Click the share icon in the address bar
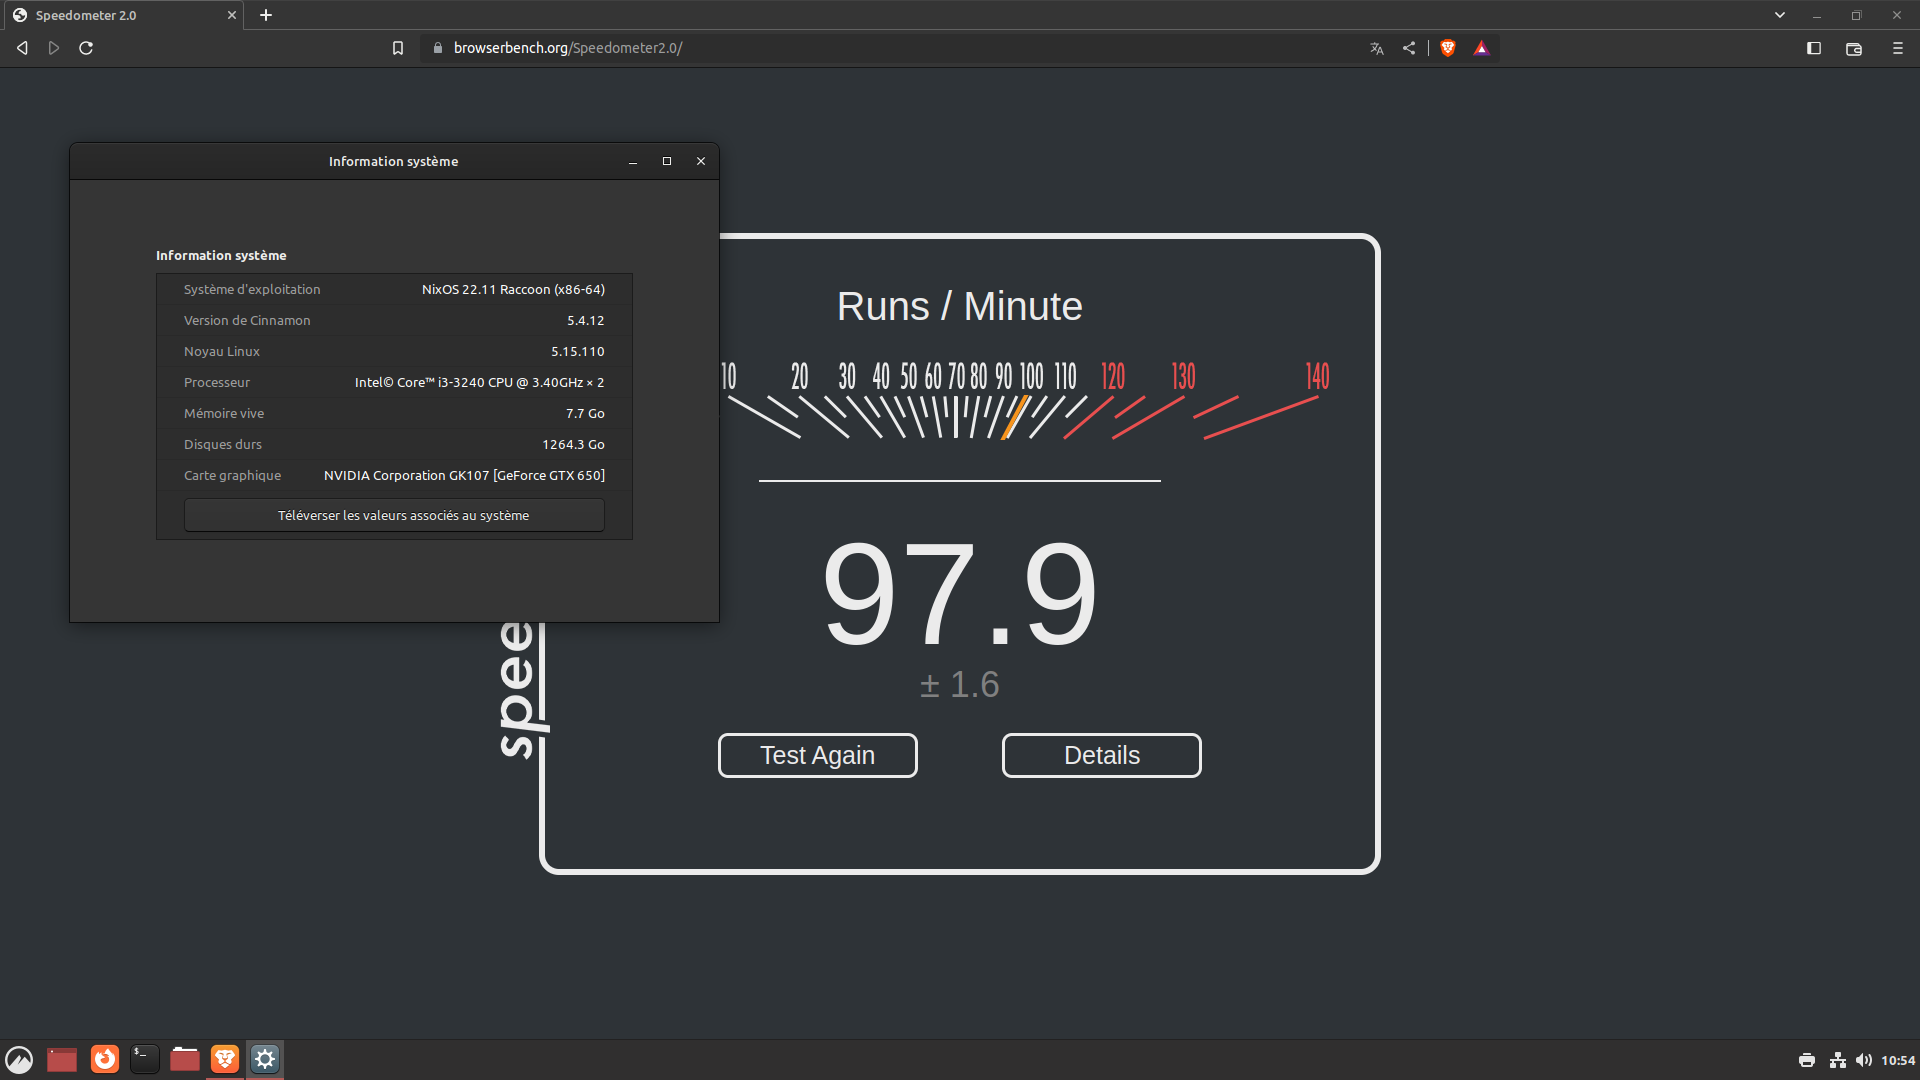The height and width of the screenshot is (1080, 1920). (x=1409, y=48)
